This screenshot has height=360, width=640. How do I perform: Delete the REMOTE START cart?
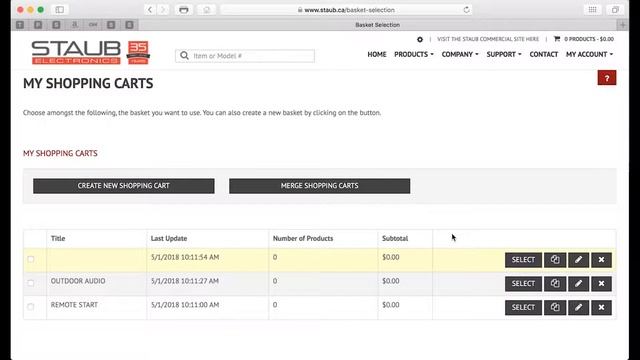pos(601,307)
